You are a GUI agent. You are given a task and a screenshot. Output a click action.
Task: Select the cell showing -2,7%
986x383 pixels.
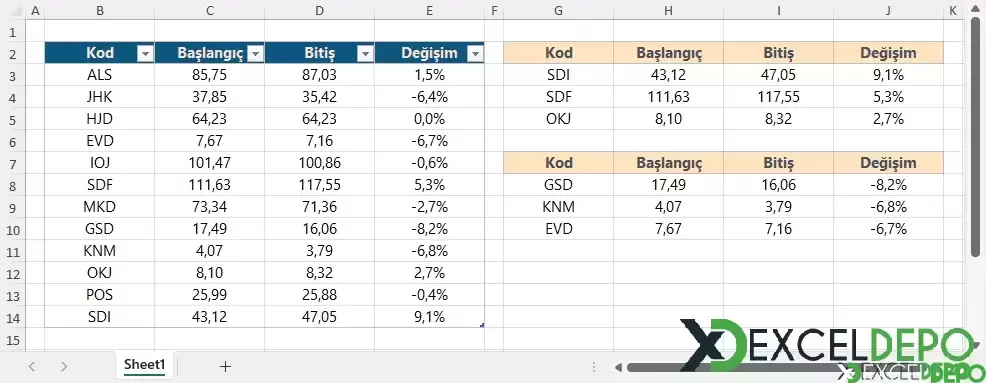pyautogui.click(x=429, y=208)
